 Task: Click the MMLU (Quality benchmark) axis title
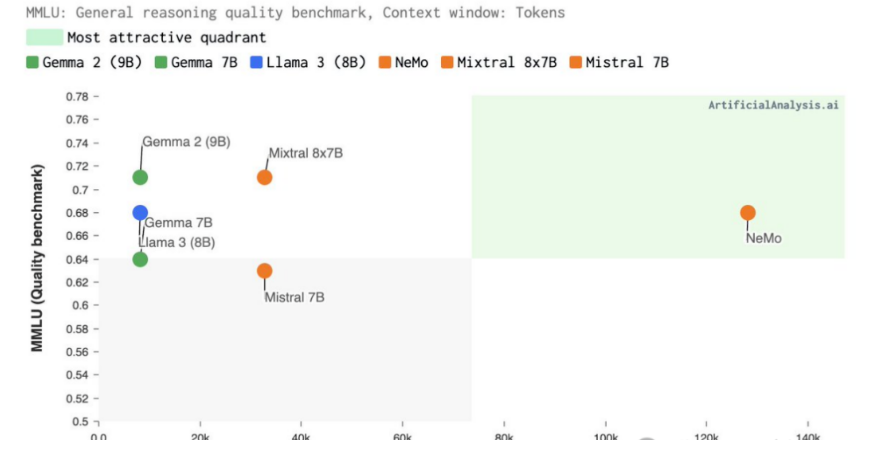37,258
